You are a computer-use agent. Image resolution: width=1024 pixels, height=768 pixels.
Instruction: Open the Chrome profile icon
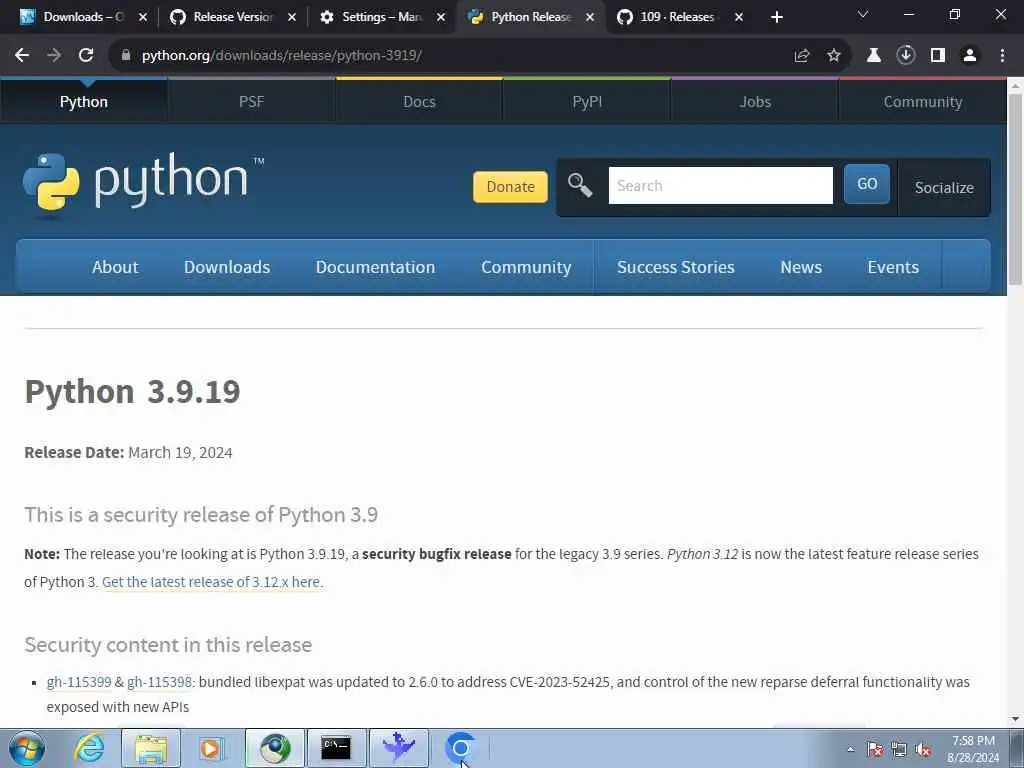(x=970, y=56)
